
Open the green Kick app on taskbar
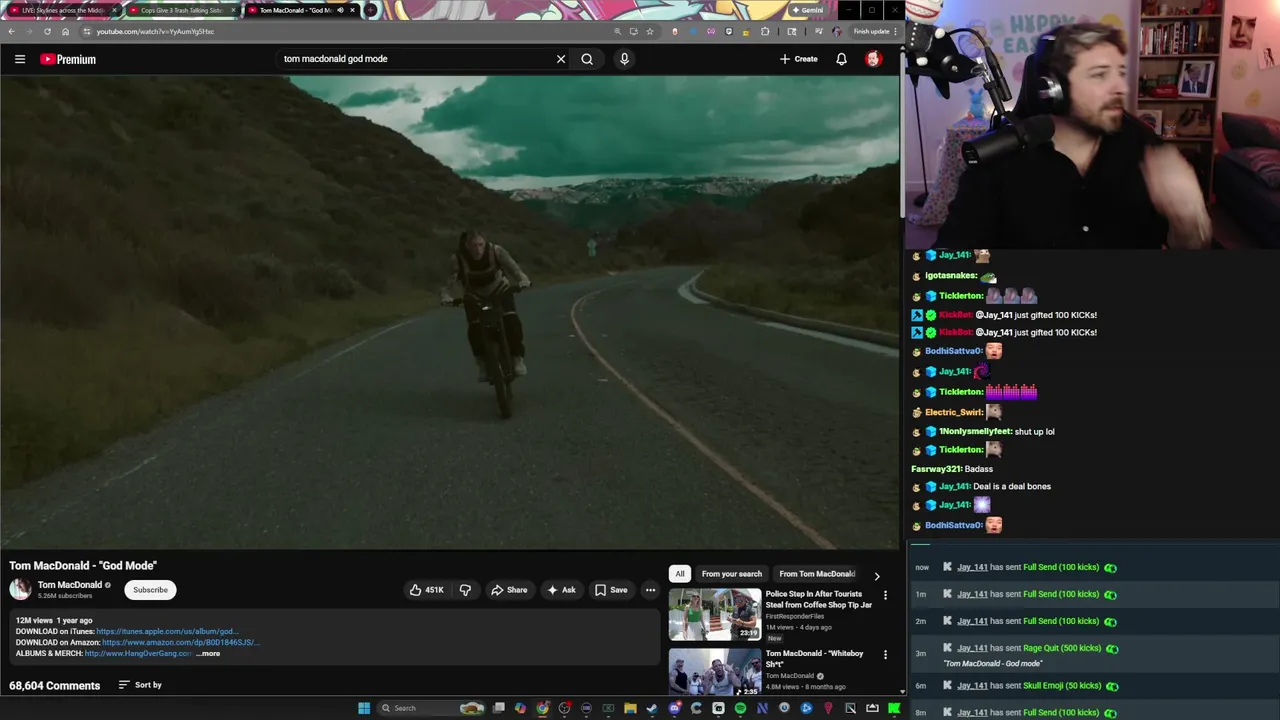(x=894, y=708)
